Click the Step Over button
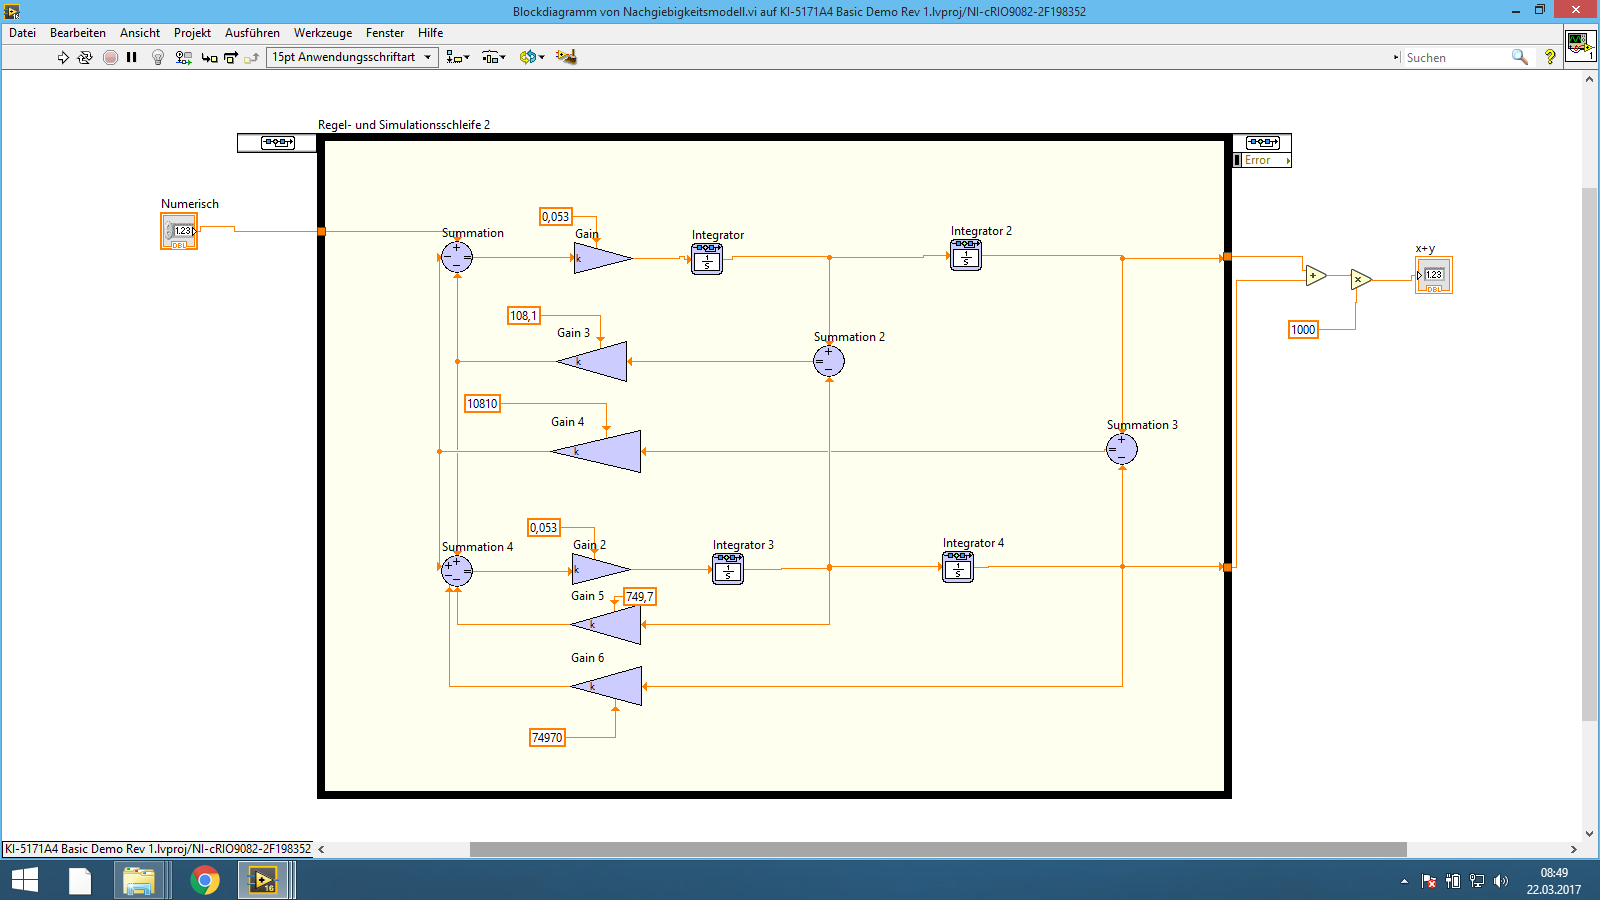The height and width of the screenshot is (900, 1600). [231, 58]
